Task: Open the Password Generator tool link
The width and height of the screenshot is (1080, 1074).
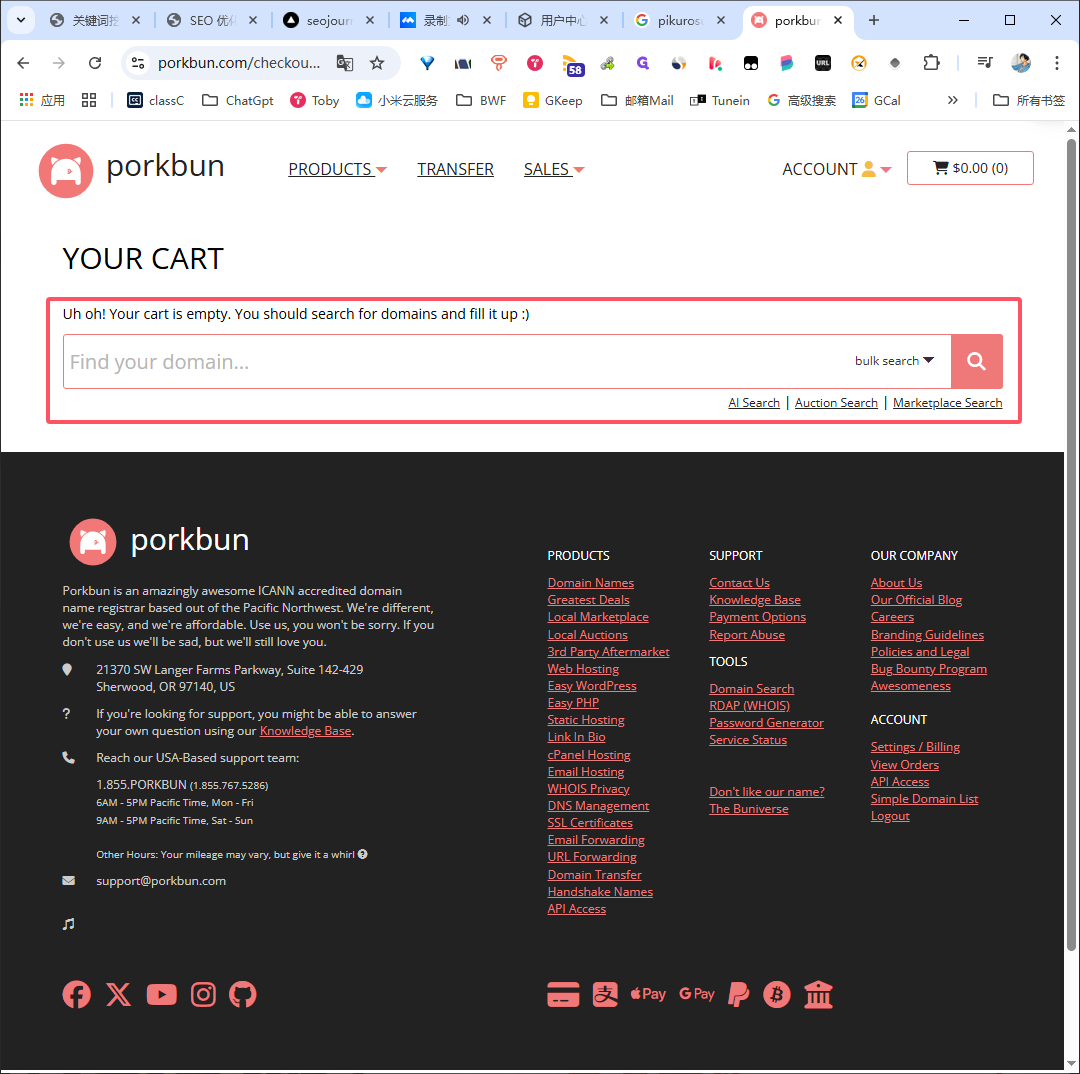Action: coord(766,723)
